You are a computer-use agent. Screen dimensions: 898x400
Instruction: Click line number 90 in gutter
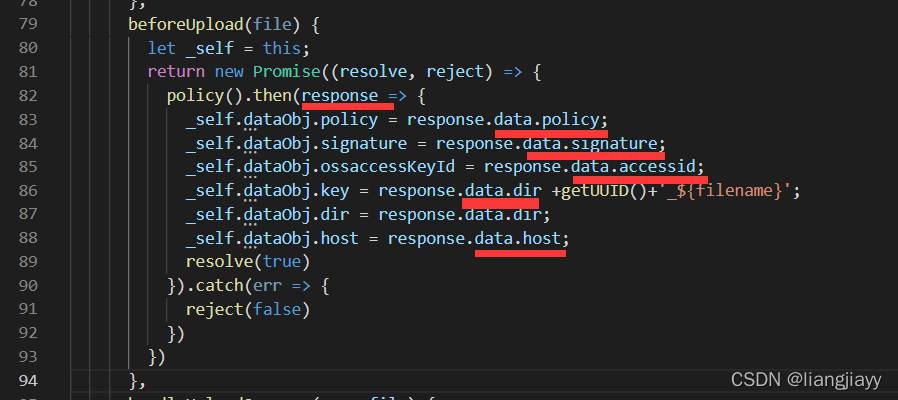coord(28,285)
